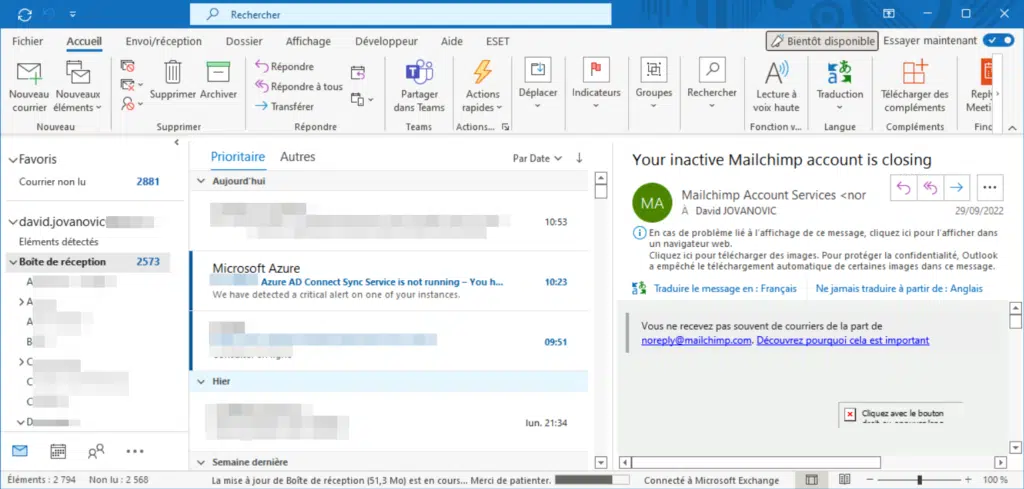Select the Boîte de réception folder

pyautogui.click(x=87, y=262)
